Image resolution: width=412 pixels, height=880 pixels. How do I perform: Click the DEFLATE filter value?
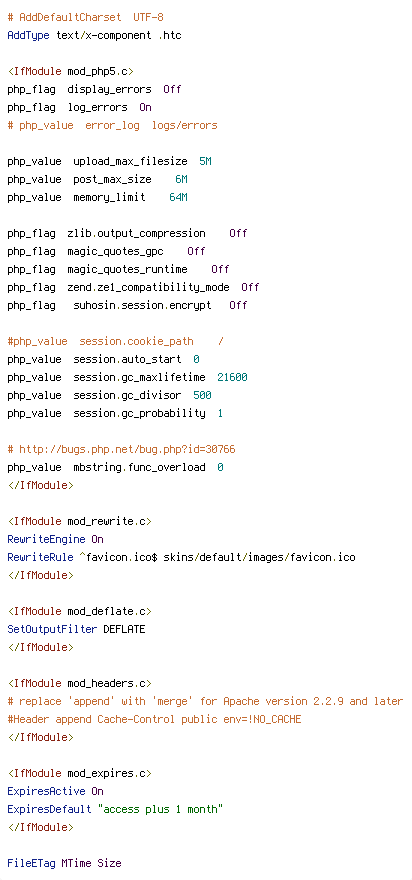coord(124,629)
